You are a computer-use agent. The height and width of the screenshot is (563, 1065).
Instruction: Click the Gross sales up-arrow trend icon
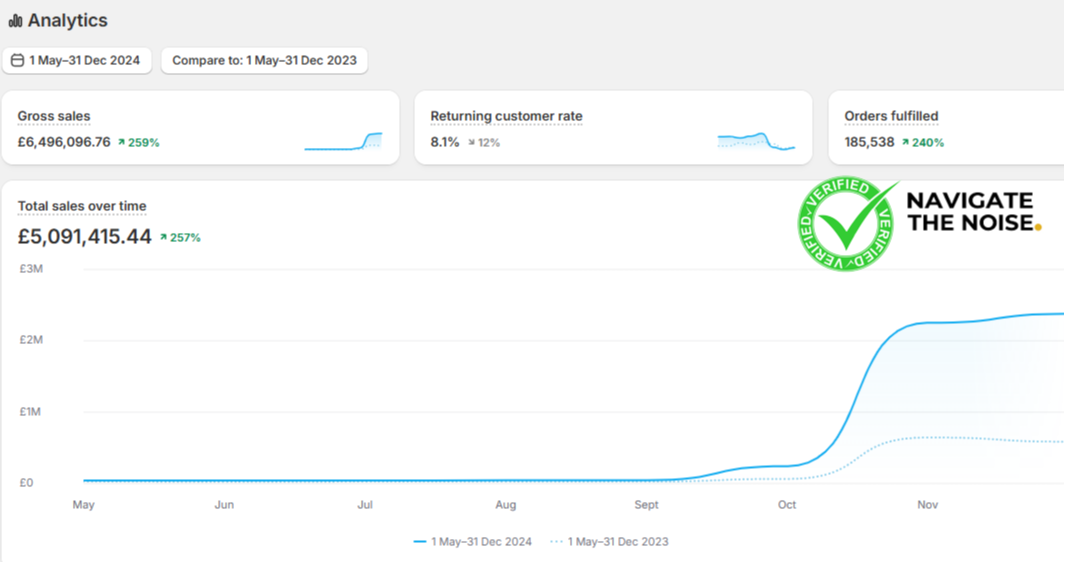click(121, 143)
